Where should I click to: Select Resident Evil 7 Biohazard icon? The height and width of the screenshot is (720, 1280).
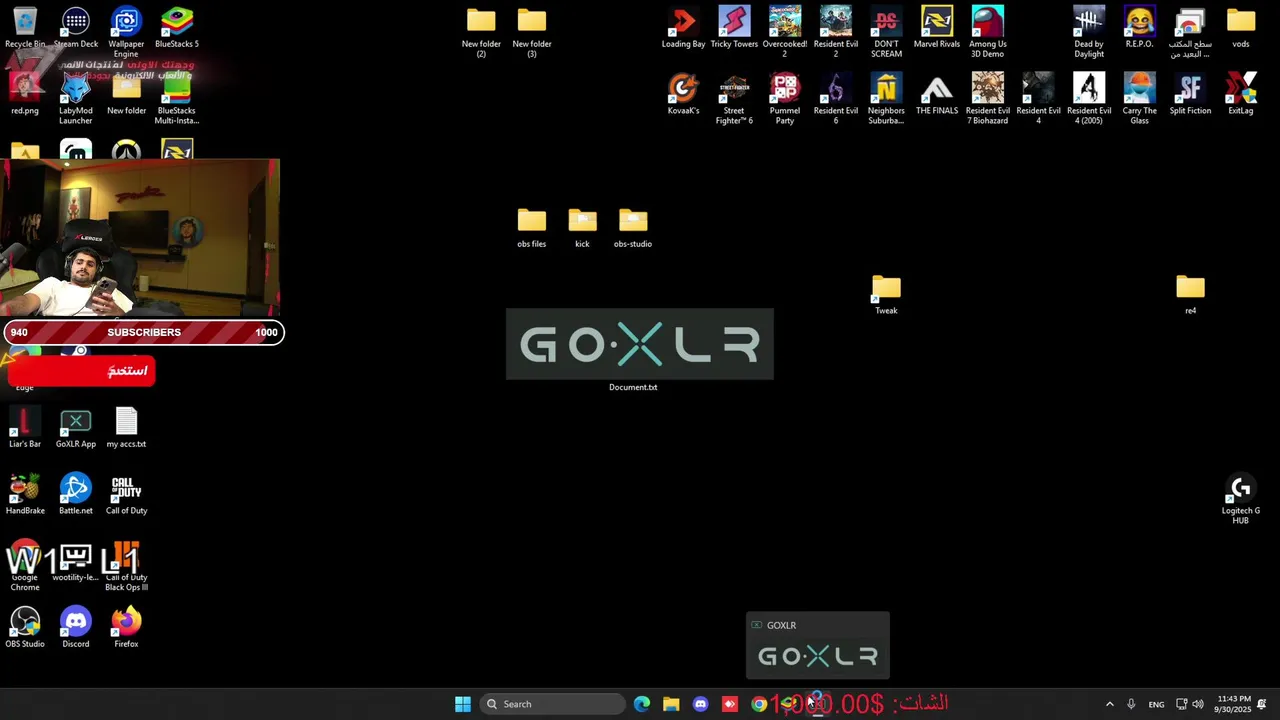pyautogui.click(x=988, y=100)
